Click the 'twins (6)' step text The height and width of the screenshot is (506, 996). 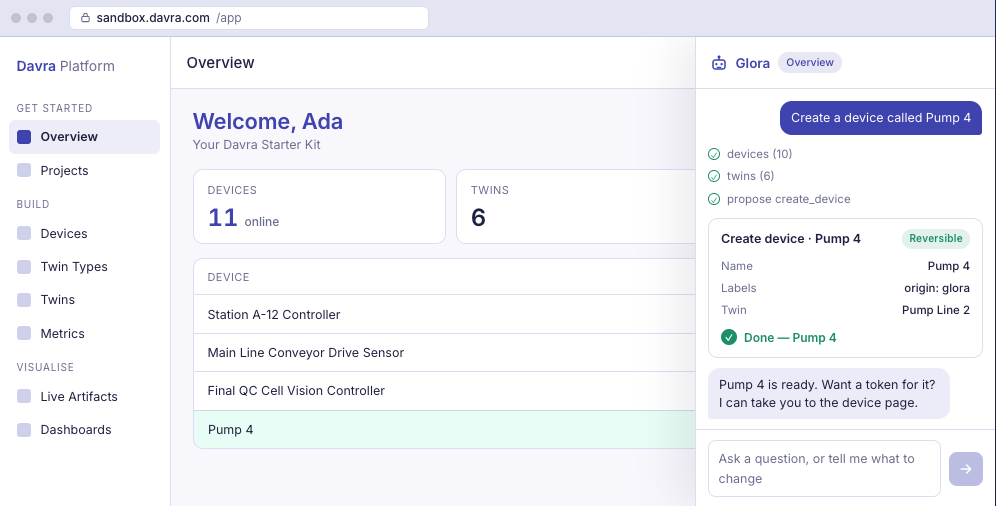(750, 176)
